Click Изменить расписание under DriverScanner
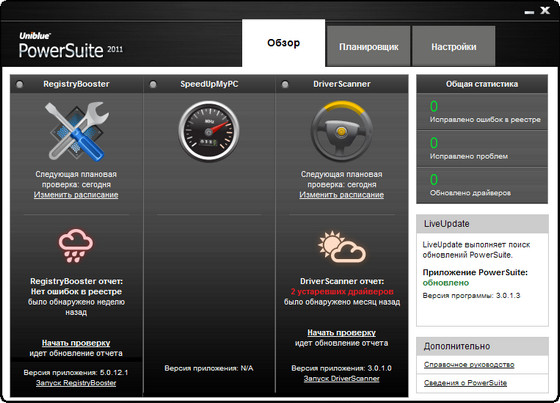 342,195
